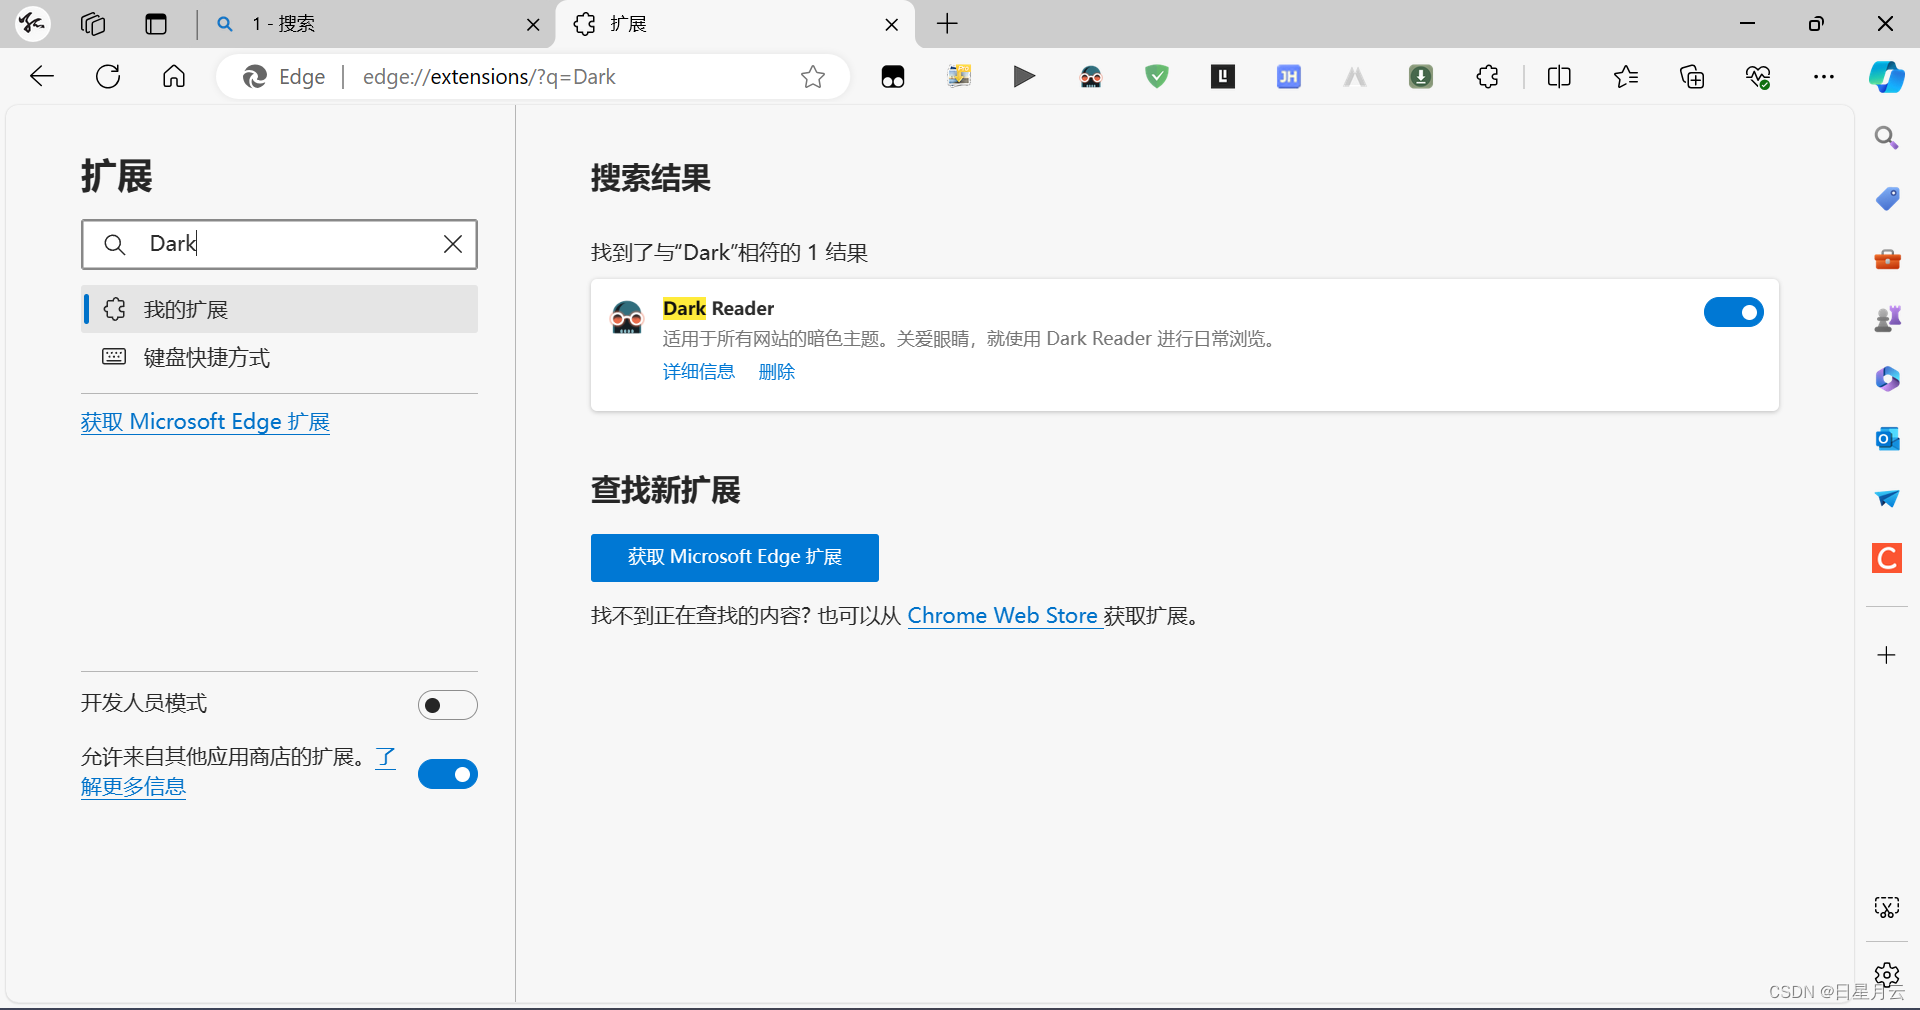Click the Tampermonkey extension icon

pos(893,77)
